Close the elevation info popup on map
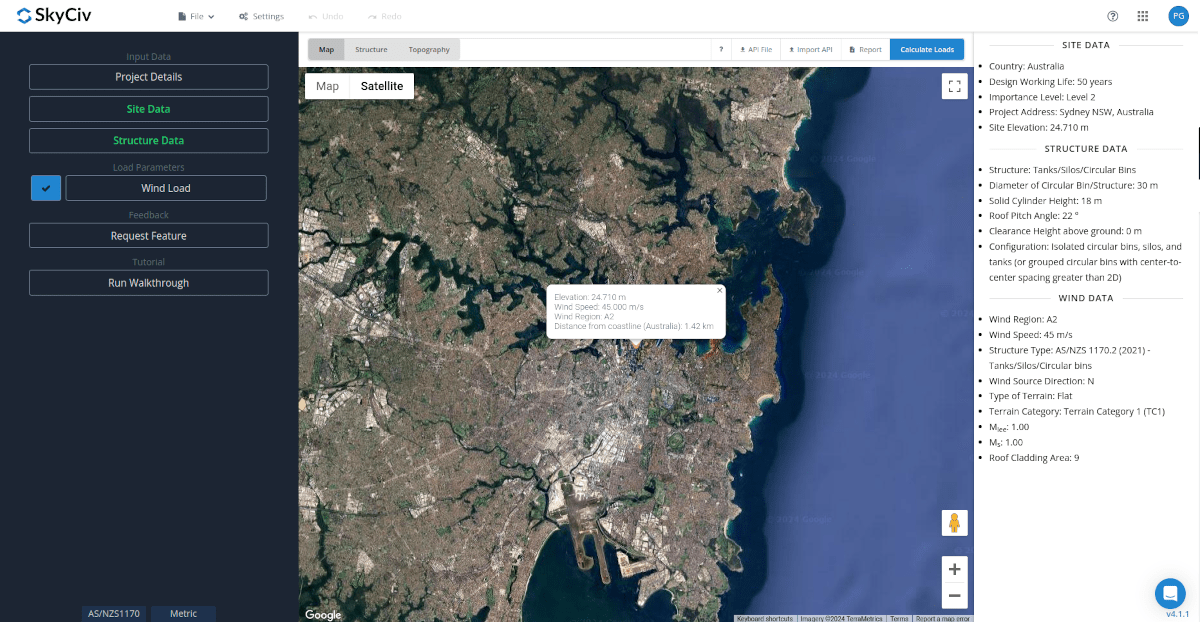 point(719,290)
